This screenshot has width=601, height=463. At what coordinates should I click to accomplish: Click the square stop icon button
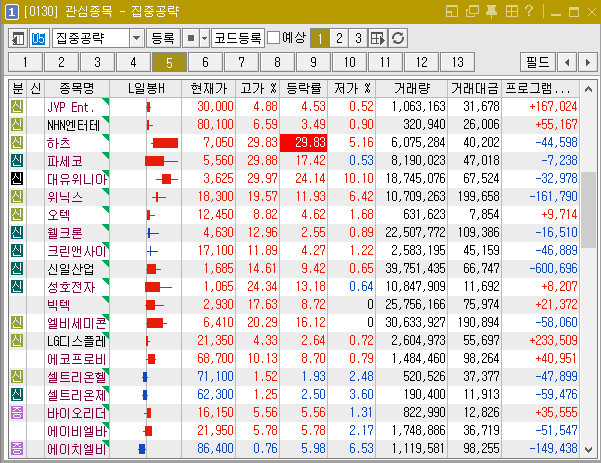point(191,38)
